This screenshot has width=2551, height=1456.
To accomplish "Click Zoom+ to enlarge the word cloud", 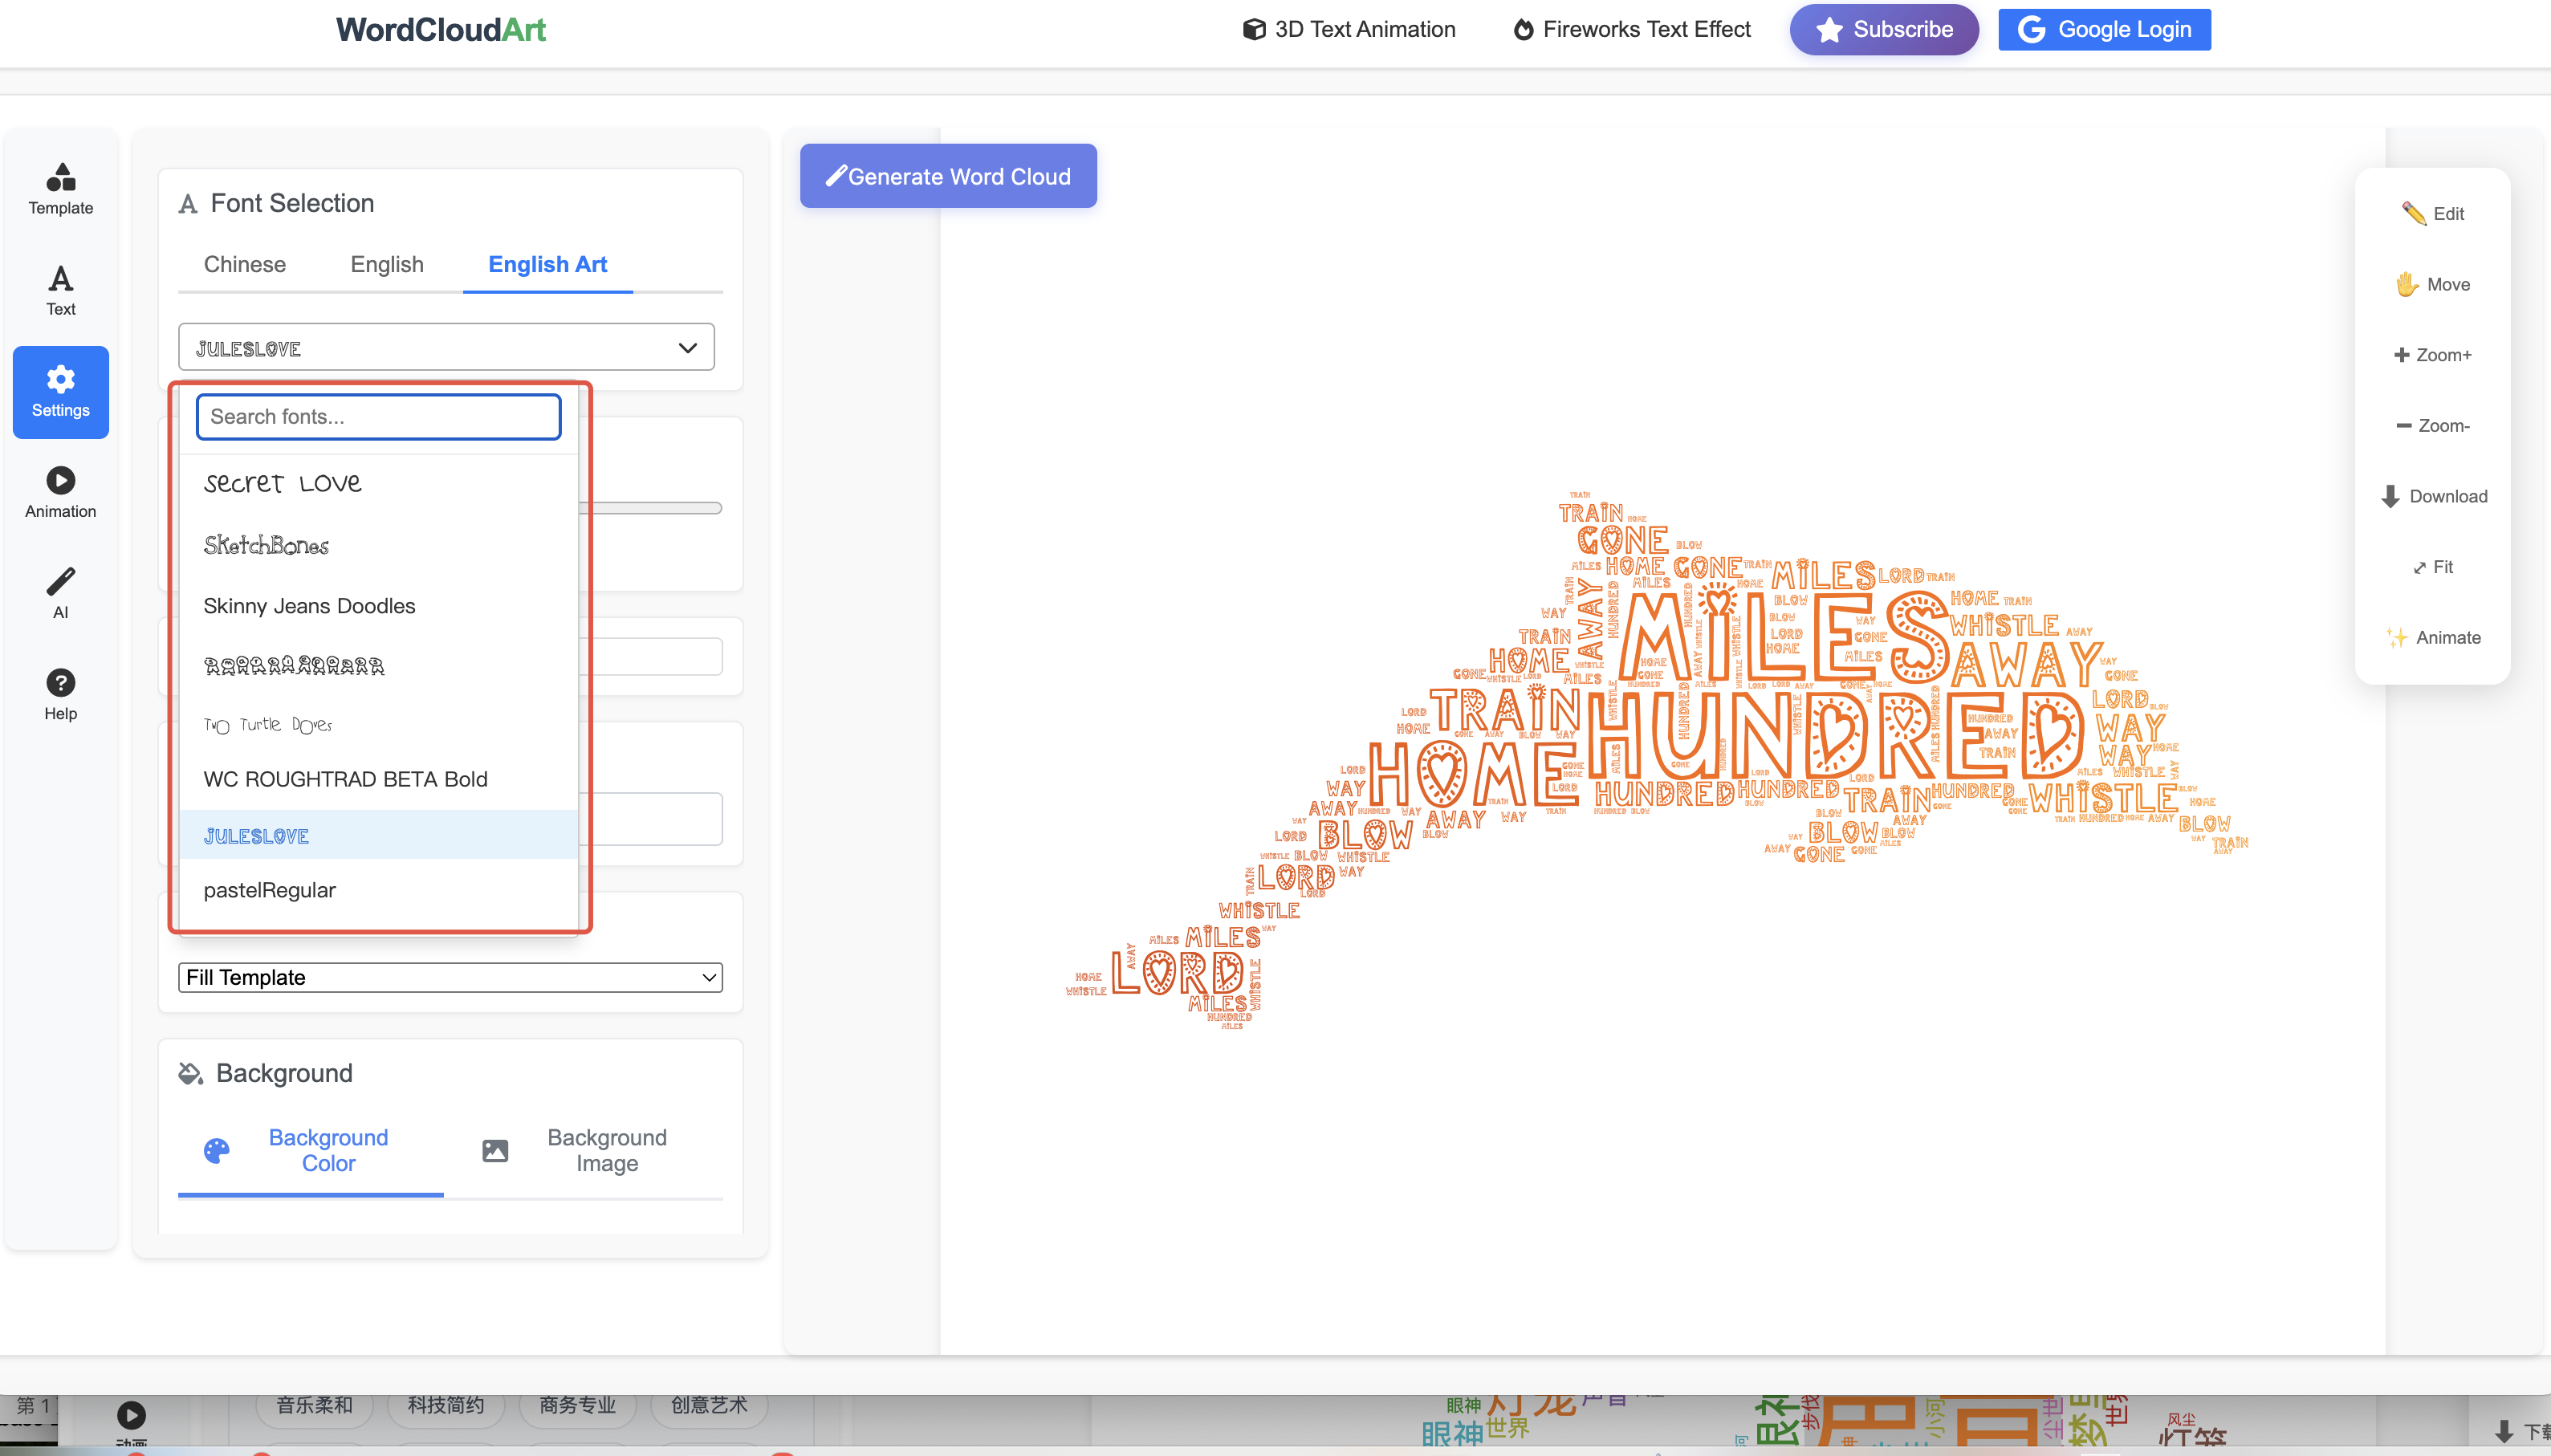I will click(x=2432, y=355).
